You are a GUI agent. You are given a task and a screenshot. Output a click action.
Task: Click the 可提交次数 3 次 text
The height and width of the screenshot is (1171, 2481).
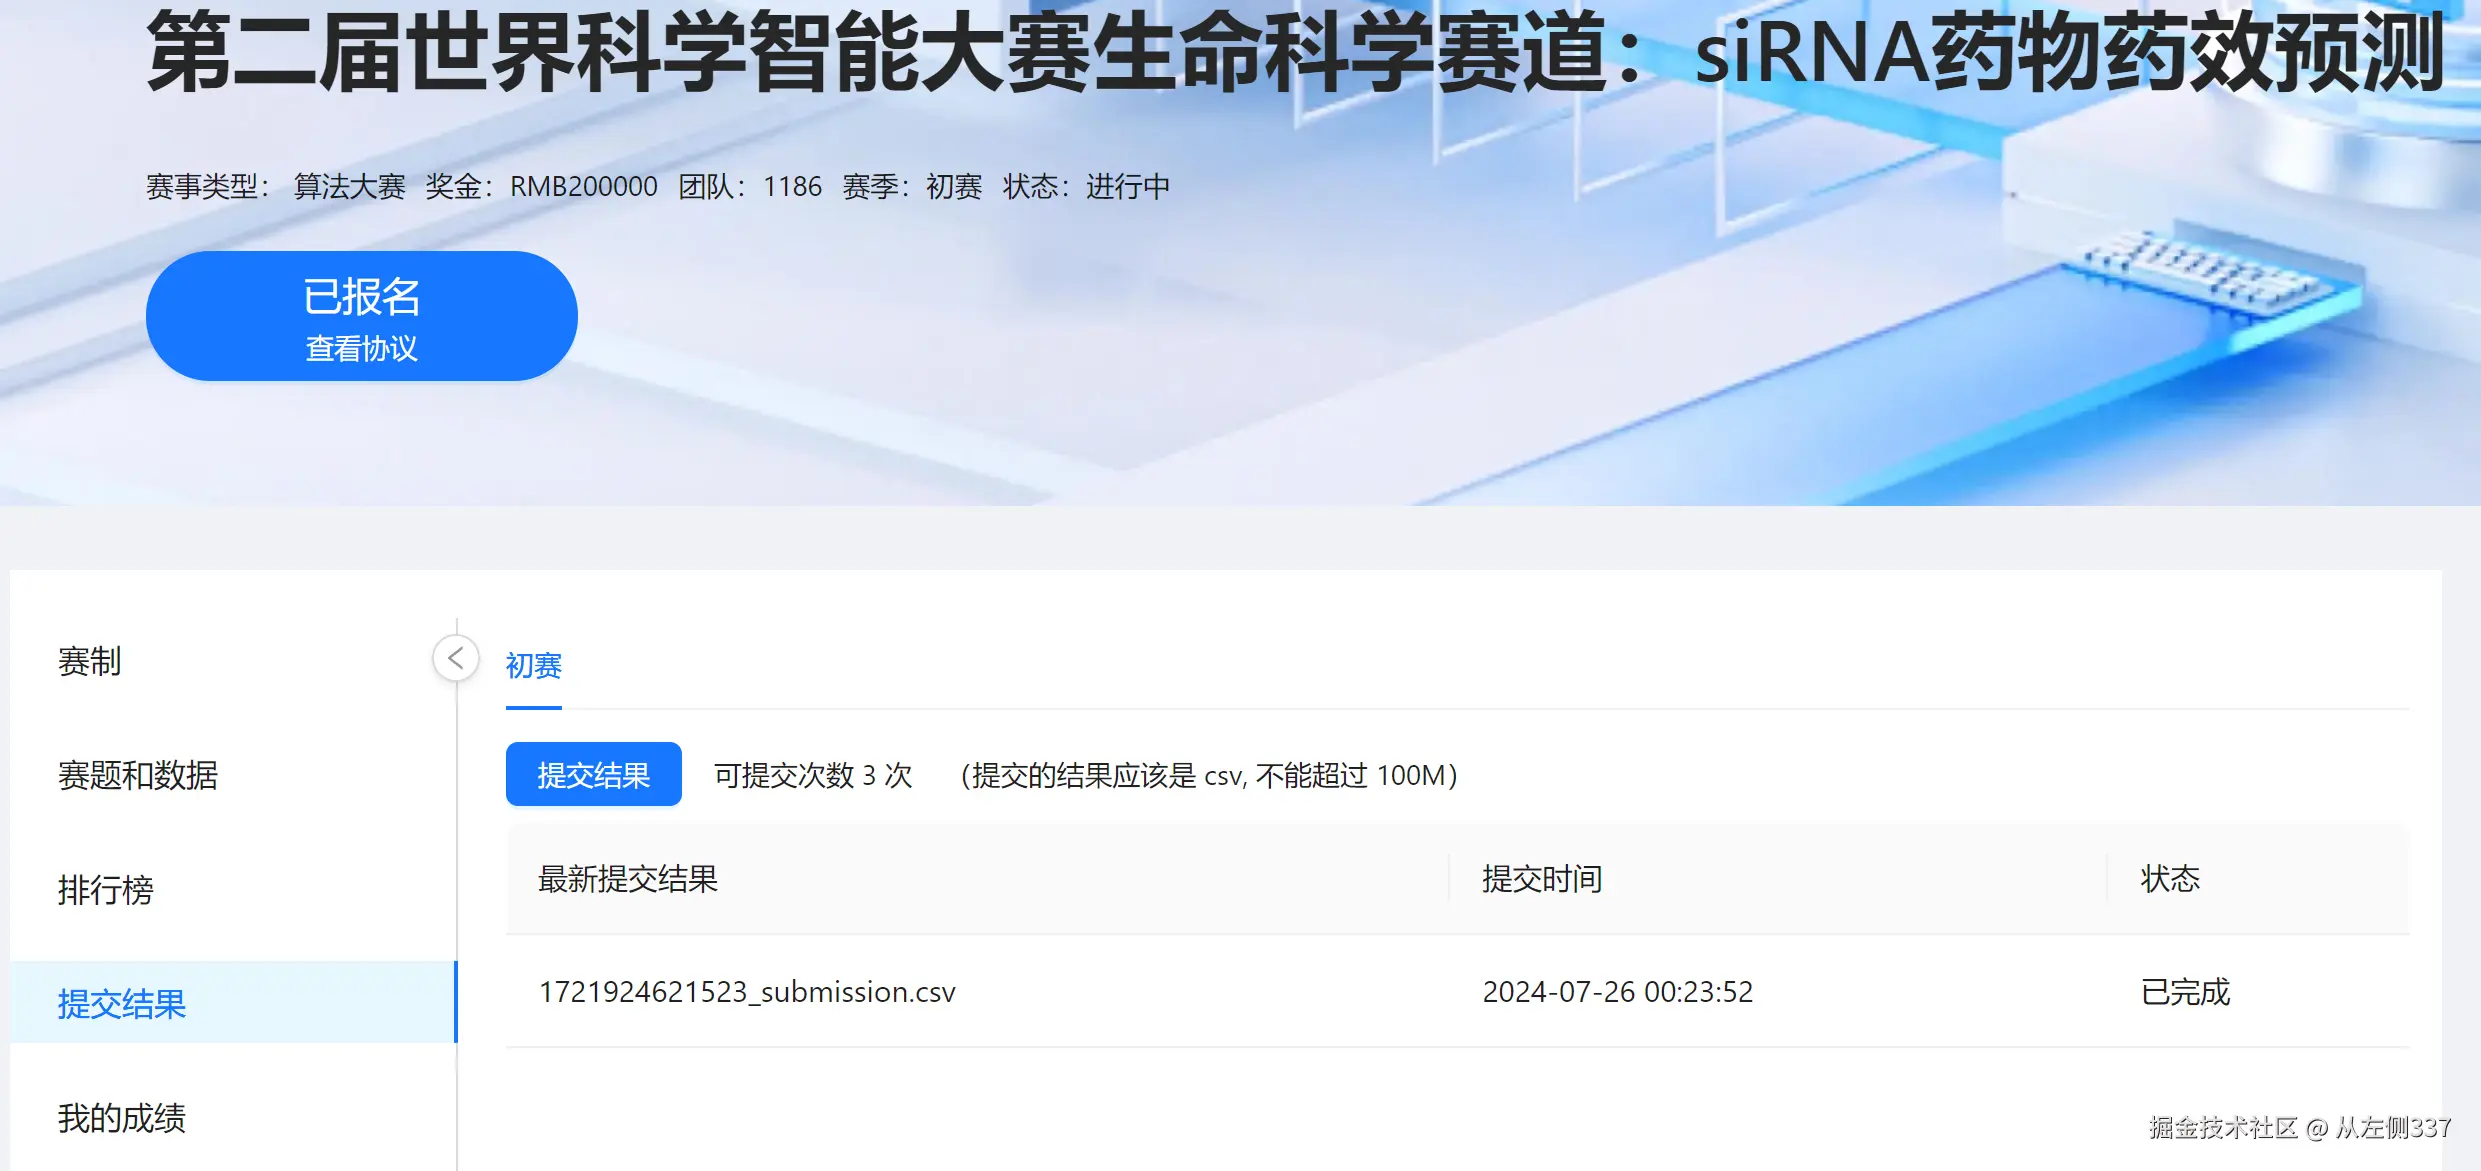pos(813,776)
